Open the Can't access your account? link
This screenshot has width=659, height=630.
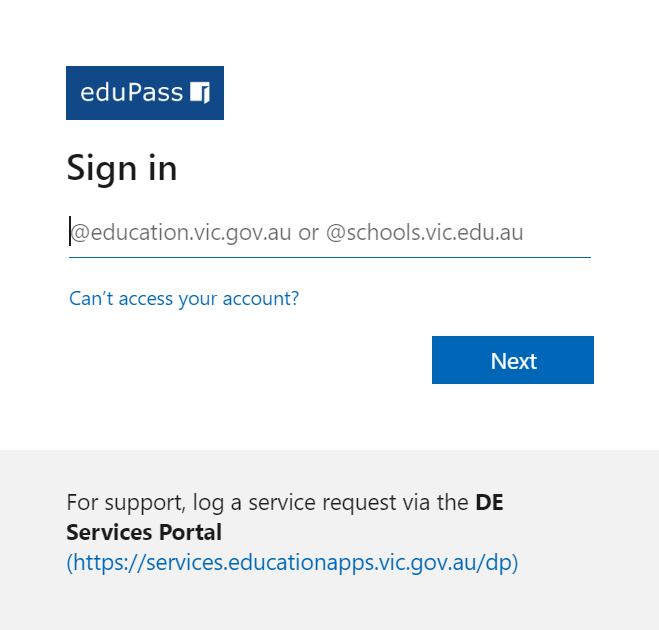(x=184, y=299)
